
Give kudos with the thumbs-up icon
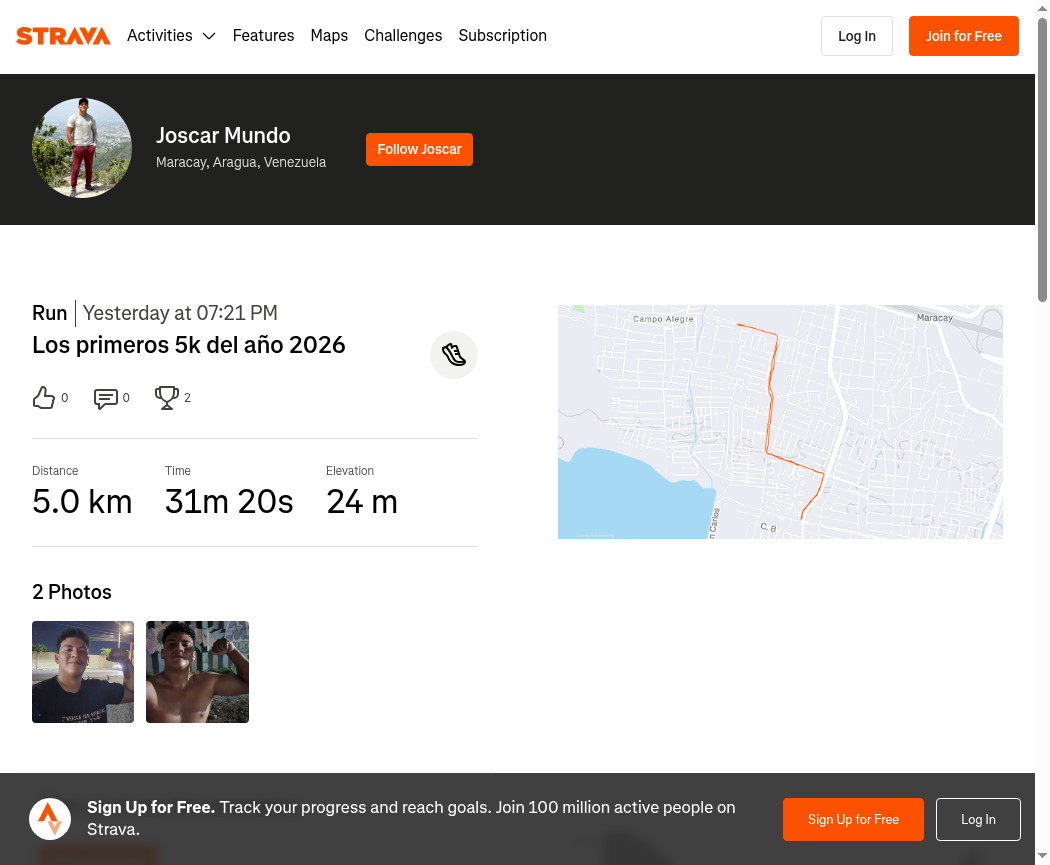point(44,398)
